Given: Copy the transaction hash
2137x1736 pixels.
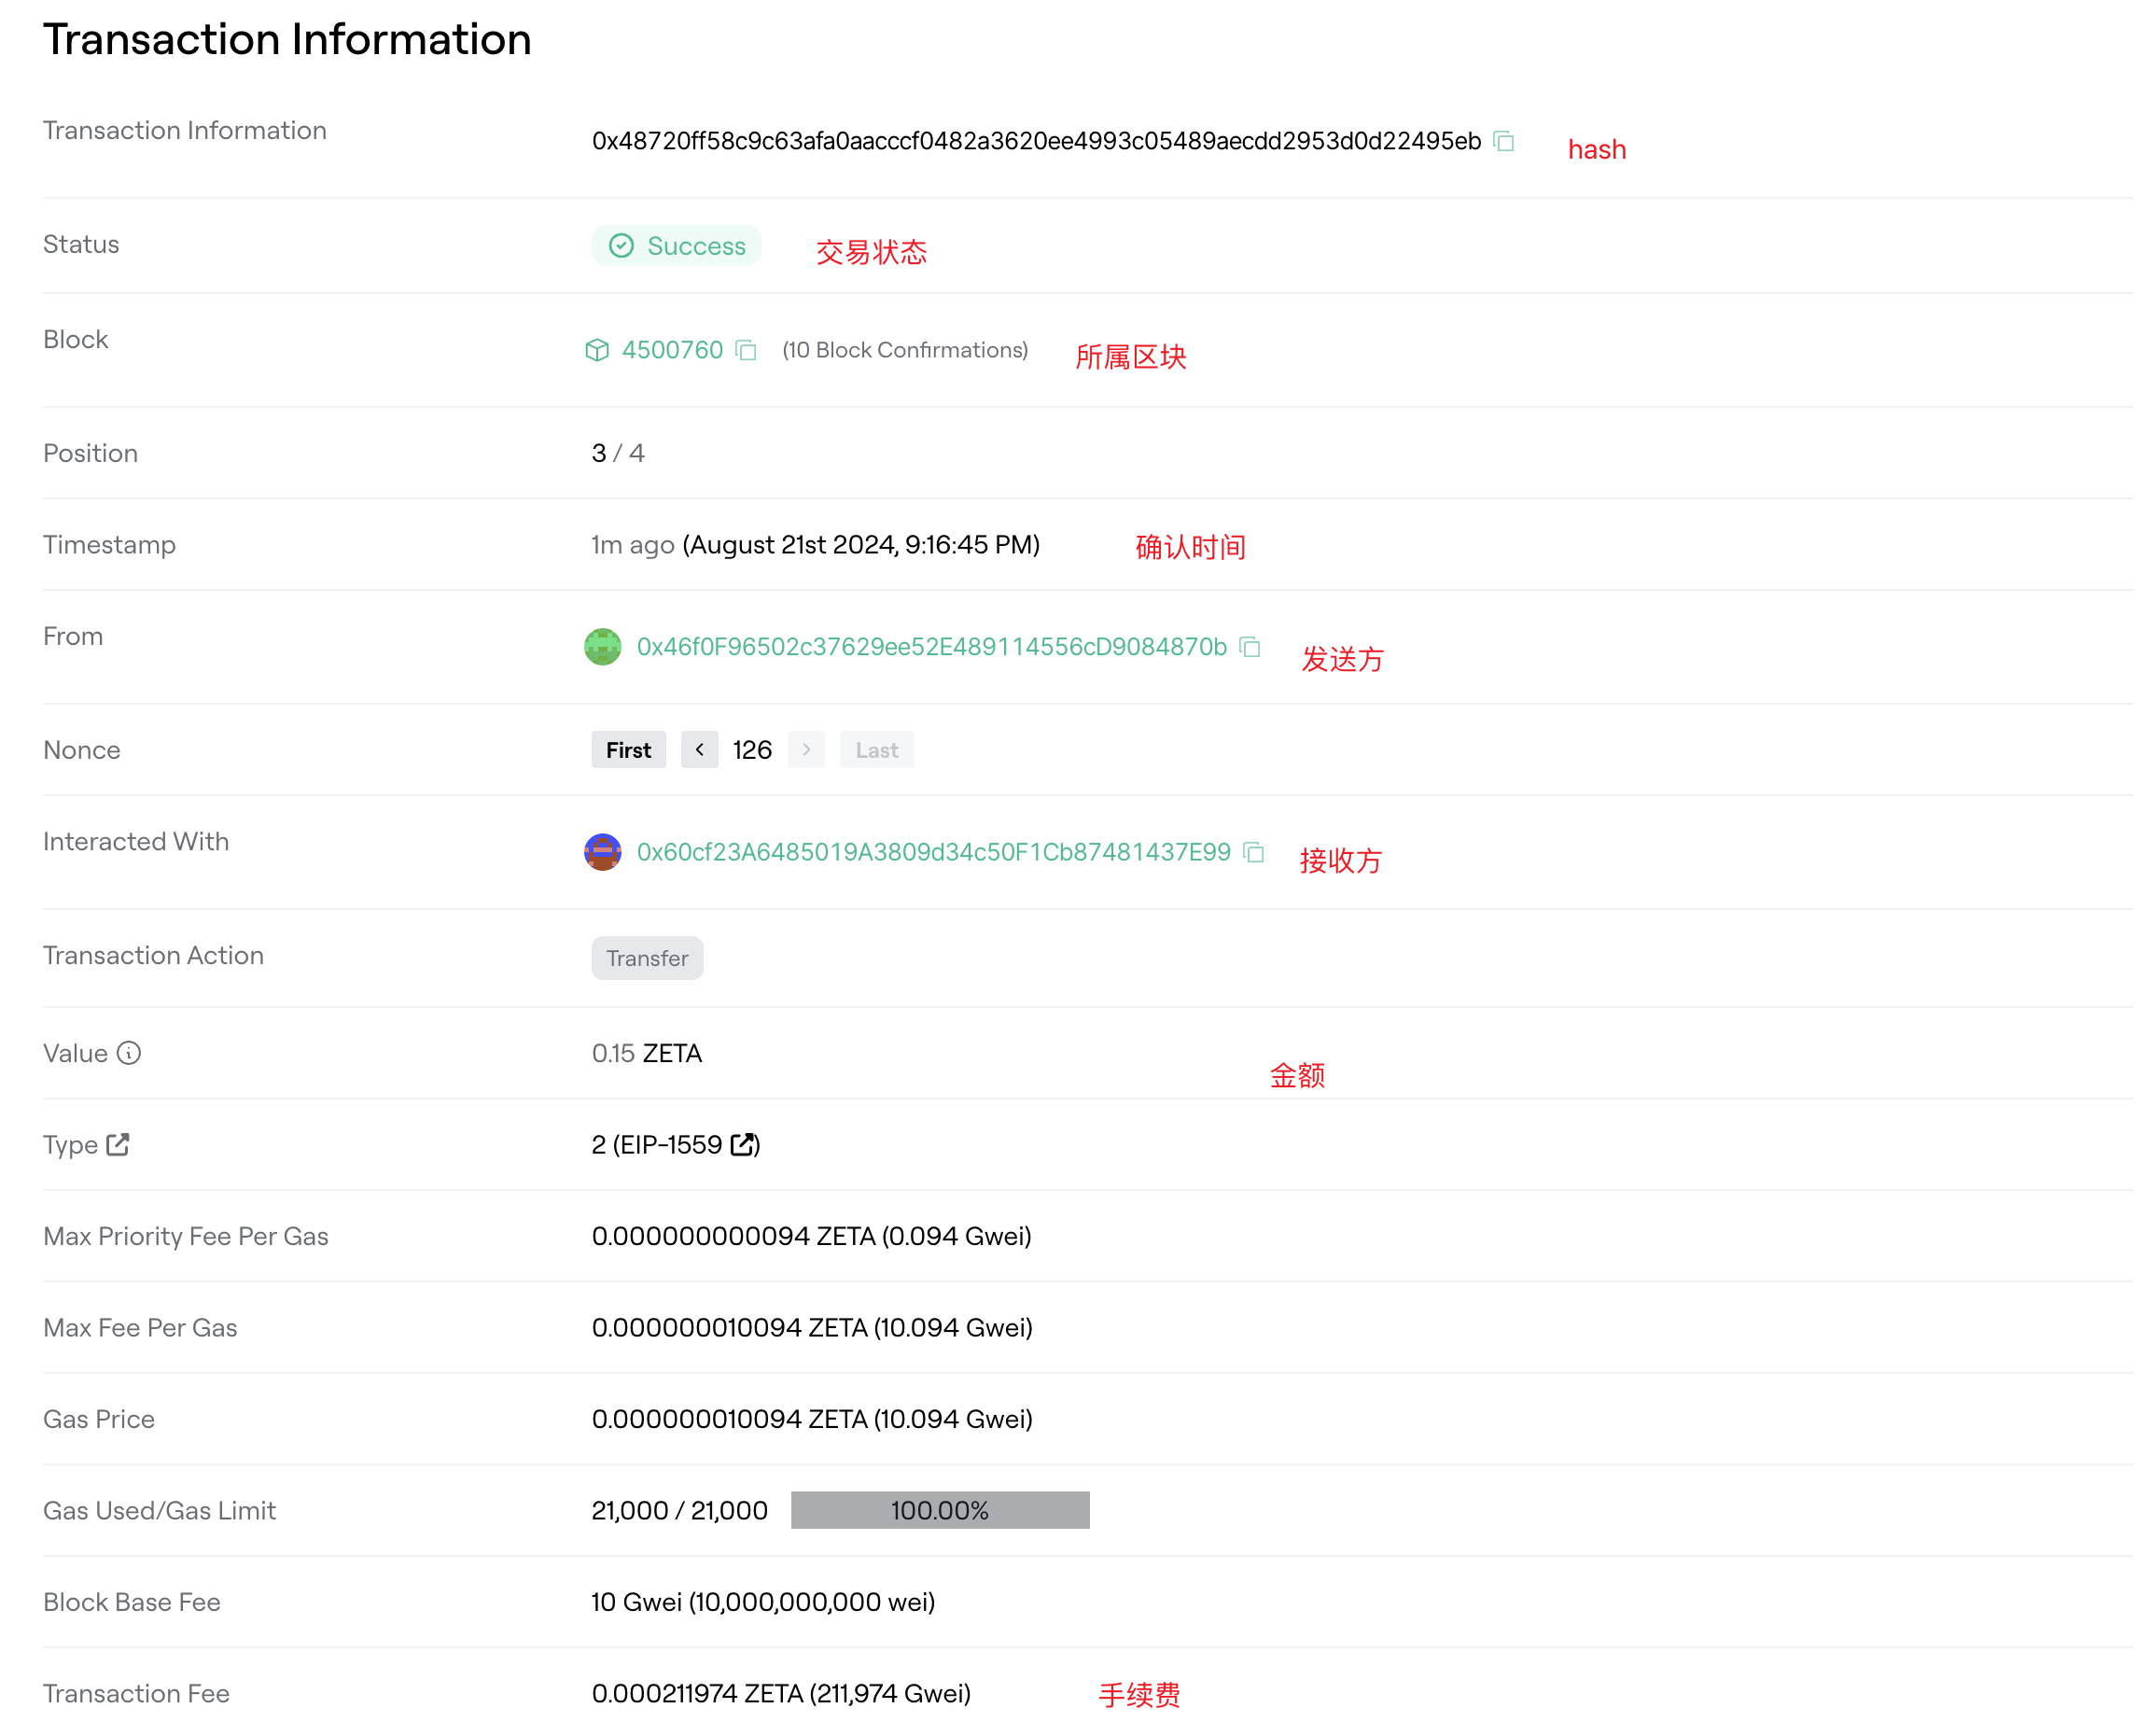Looking at the screenshot, I should [1503, 141].
